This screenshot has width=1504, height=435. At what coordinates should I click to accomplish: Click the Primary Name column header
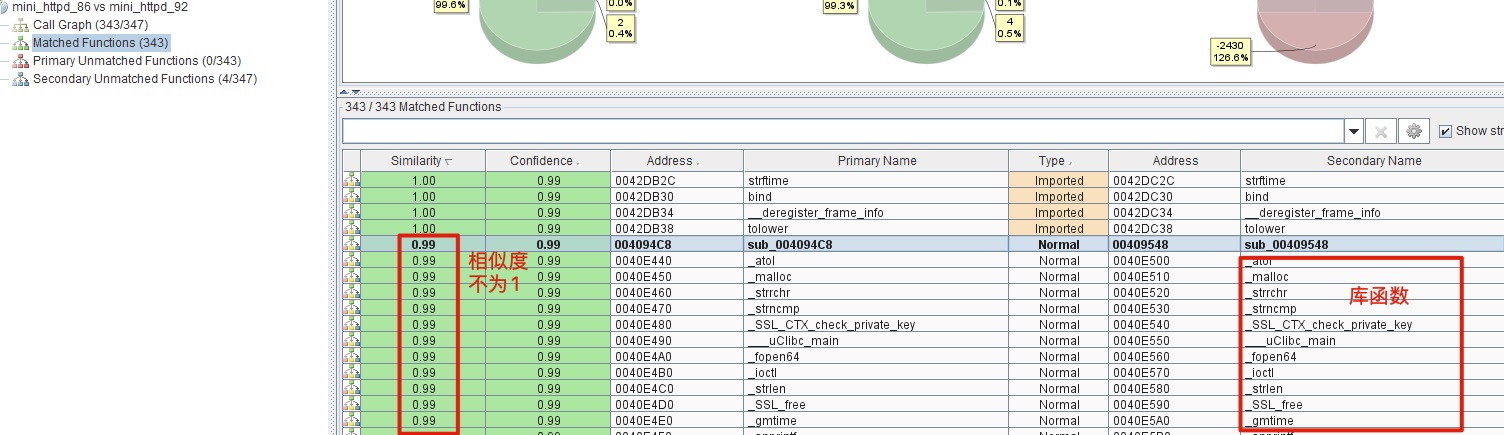point(875,161)
